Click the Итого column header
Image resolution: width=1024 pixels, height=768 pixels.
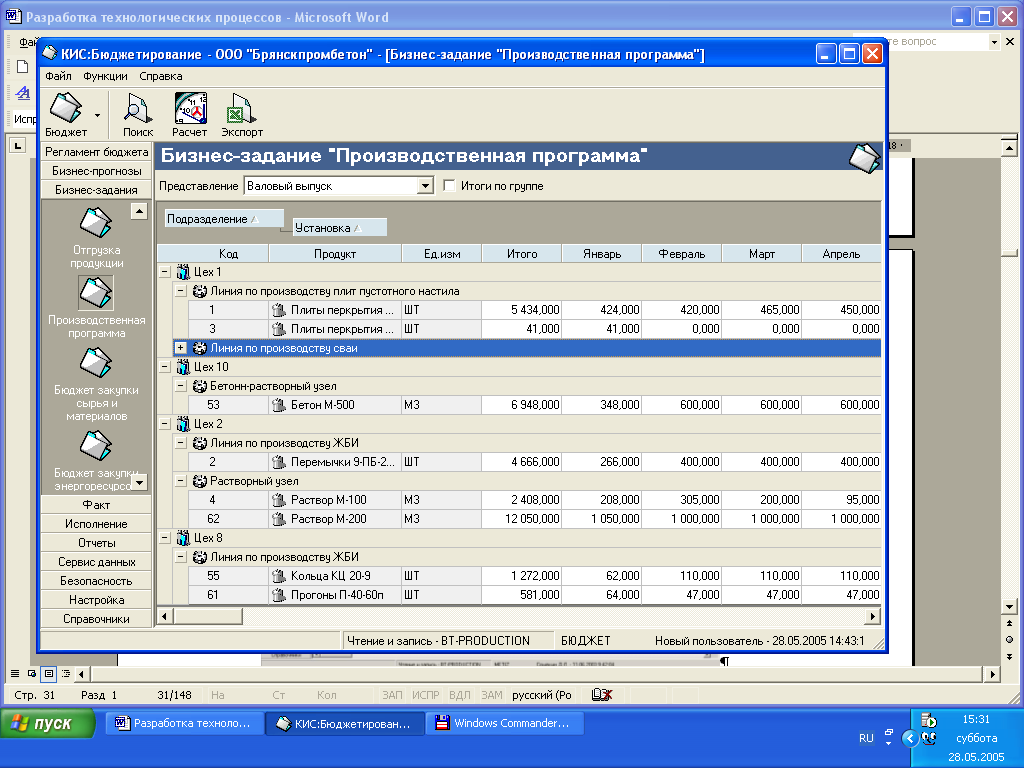pyautogui.click(x=522, y=253)
